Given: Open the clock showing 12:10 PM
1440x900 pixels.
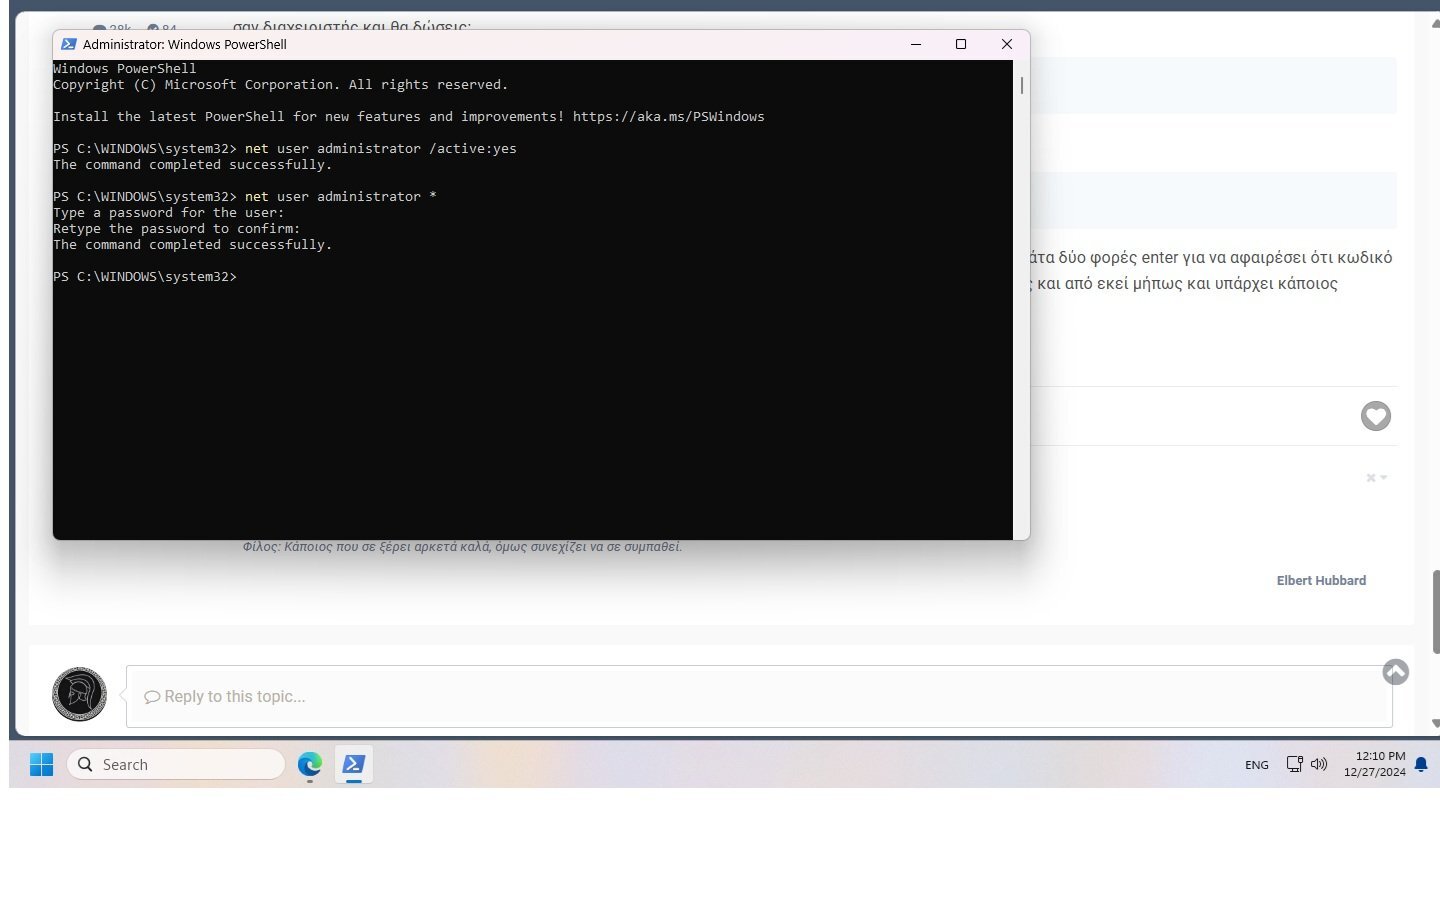Looking at the screenshot, I should [x=1375, y=764].
